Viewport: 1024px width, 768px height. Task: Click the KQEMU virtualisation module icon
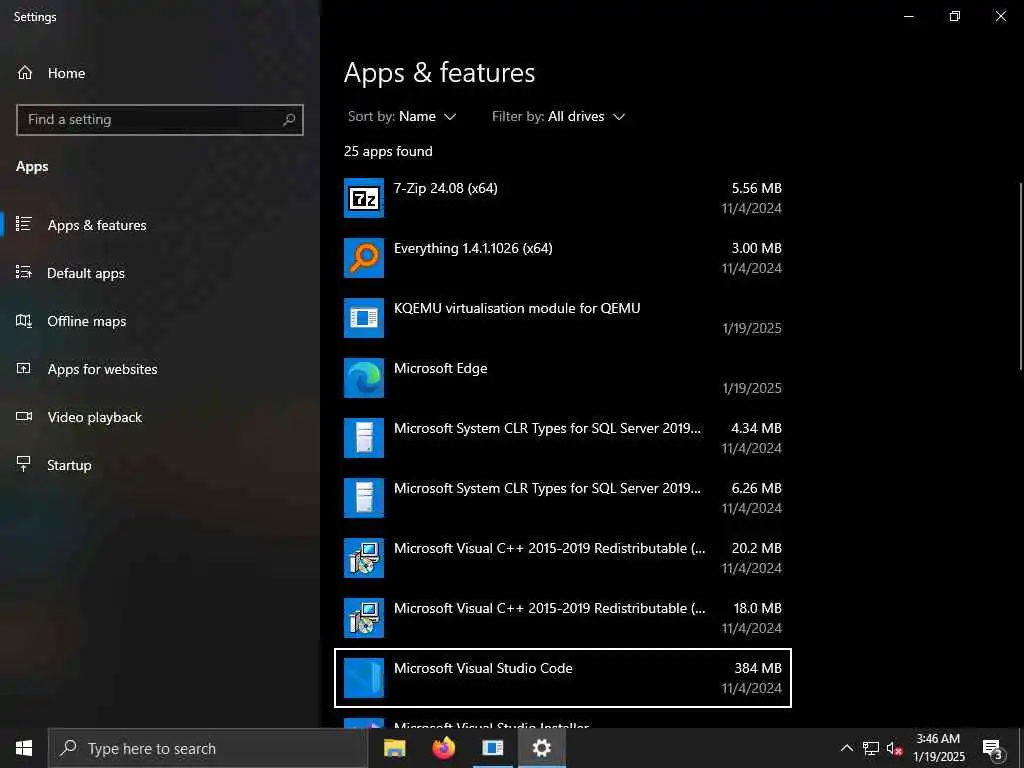point(364,317)
